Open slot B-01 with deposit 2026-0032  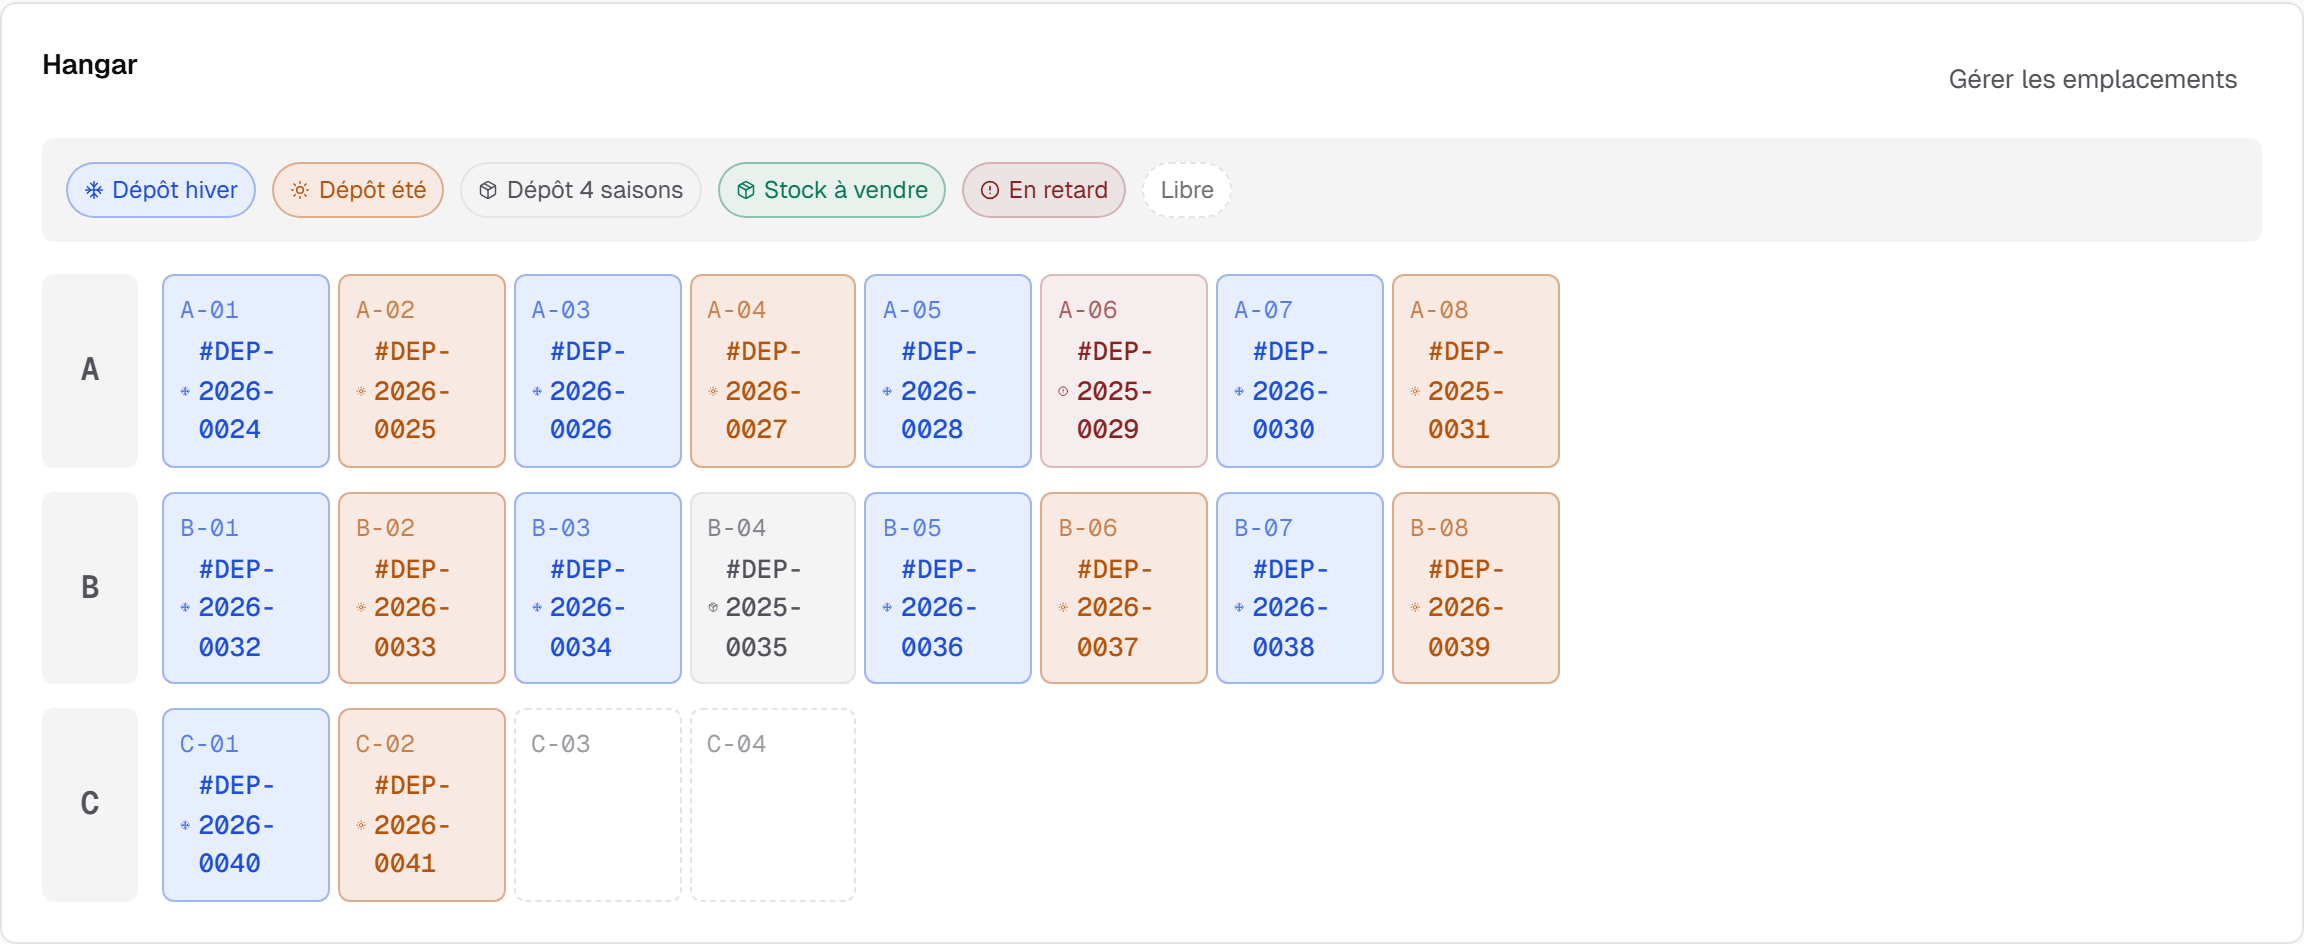(x=246, y=588)
